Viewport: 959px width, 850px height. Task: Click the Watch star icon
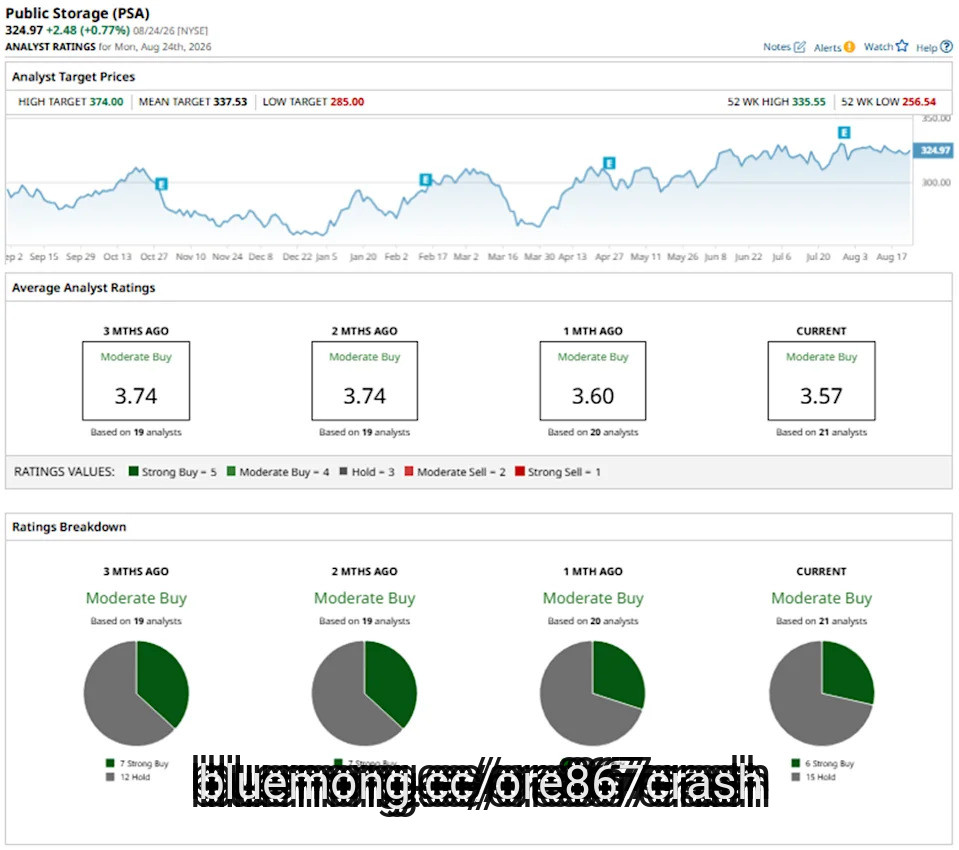902,46
